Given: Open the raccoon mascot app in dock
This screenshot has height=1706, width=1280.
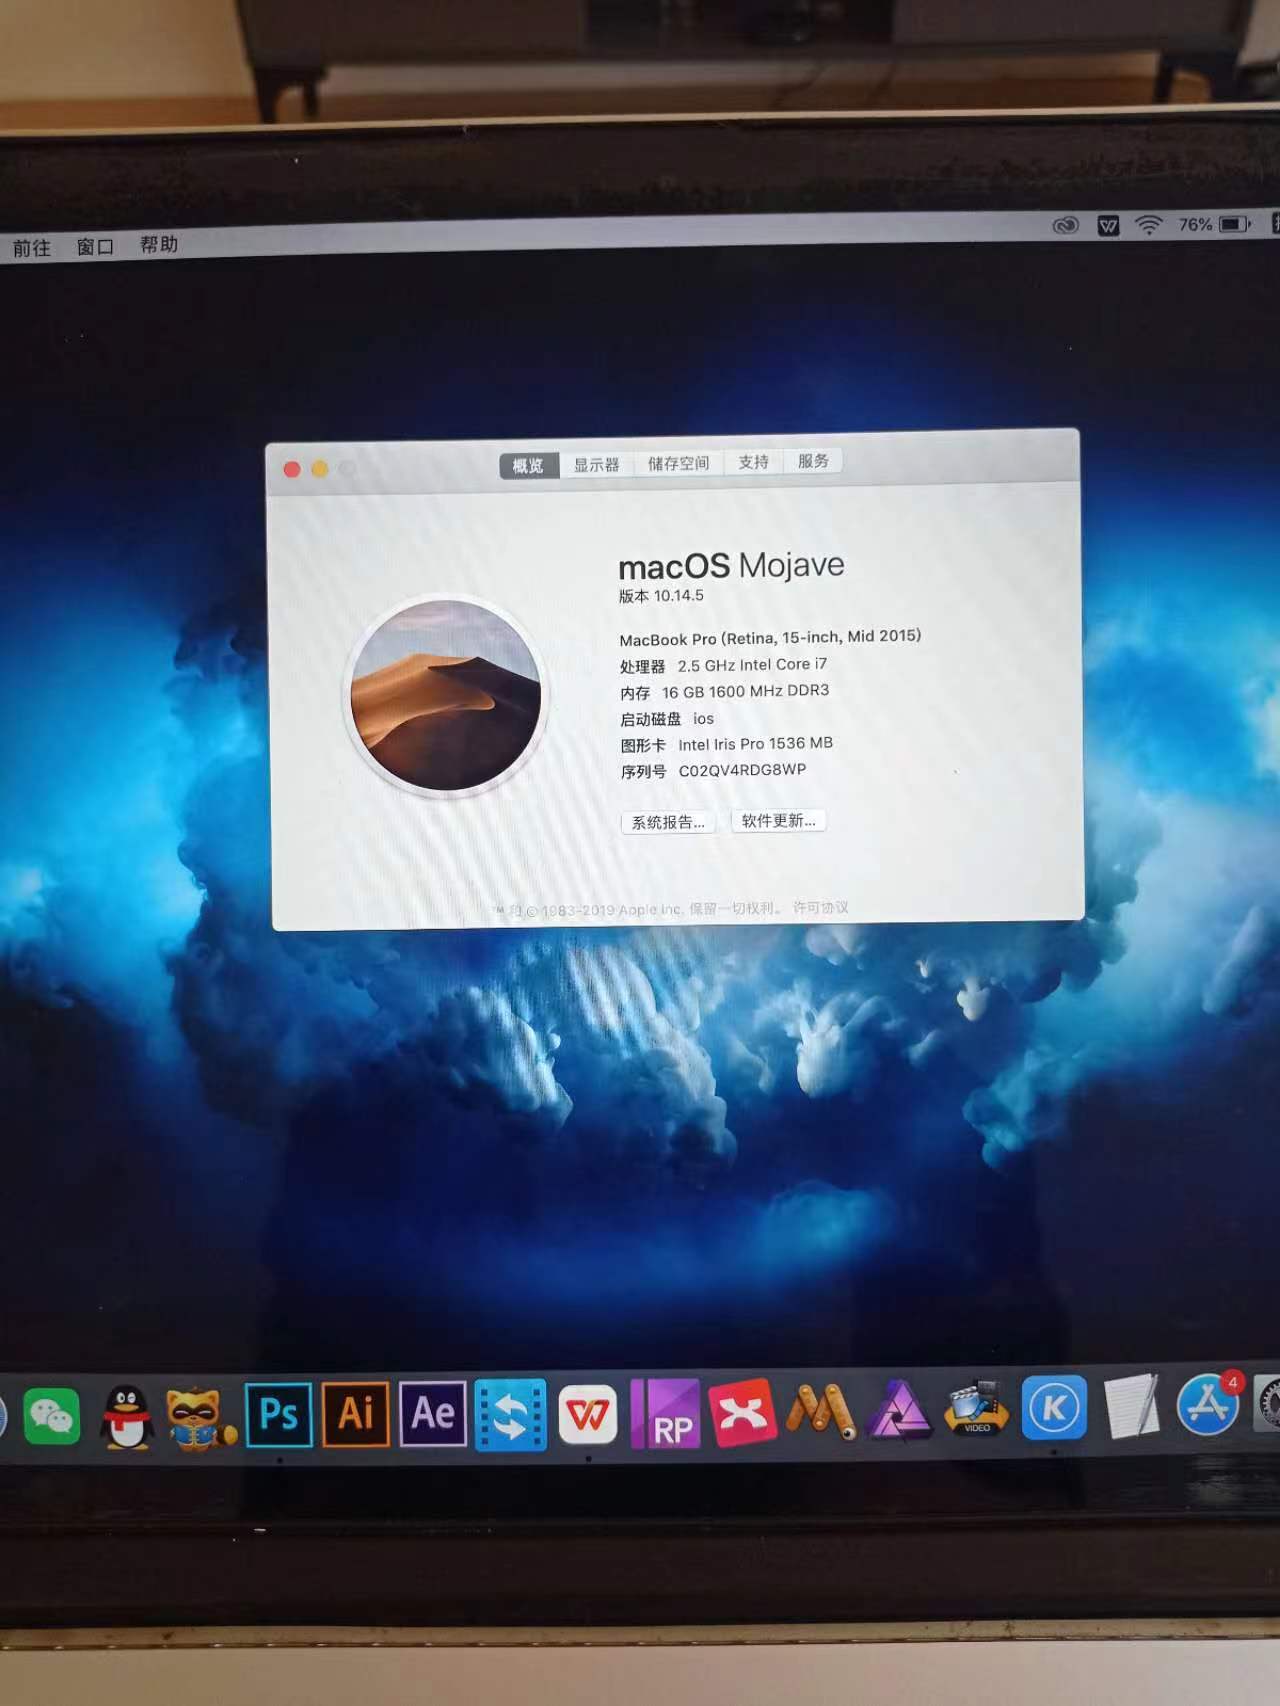Looking at the screenshot, I should [199, 1417].
